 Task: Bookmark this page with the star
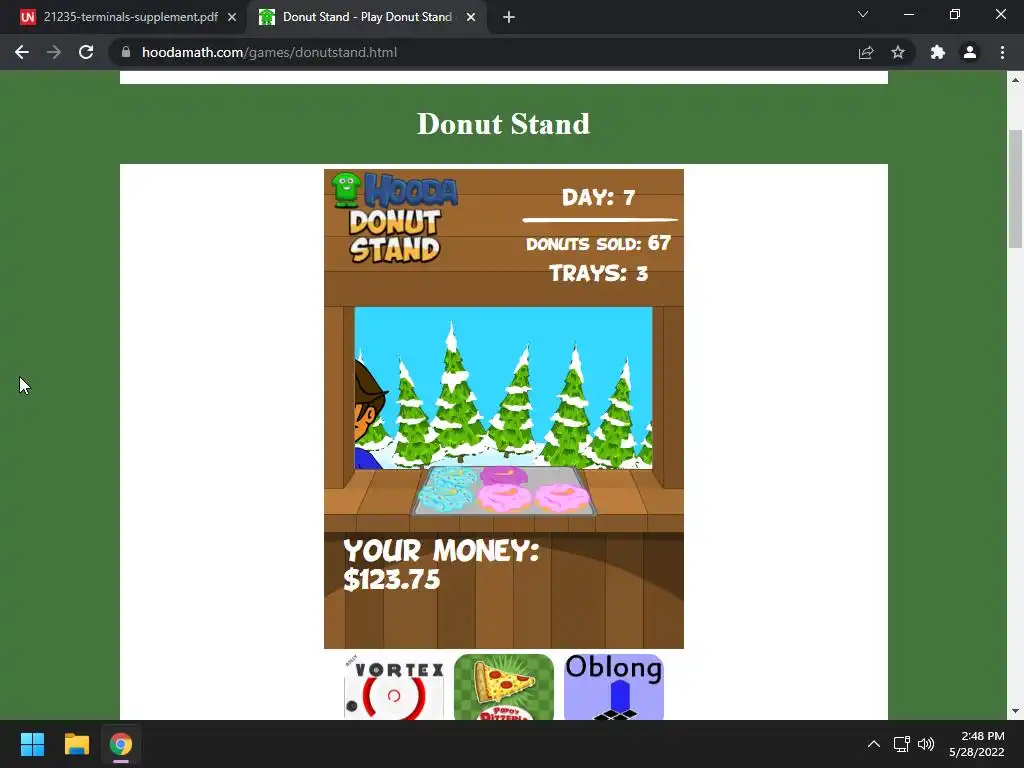pos(898,52)
